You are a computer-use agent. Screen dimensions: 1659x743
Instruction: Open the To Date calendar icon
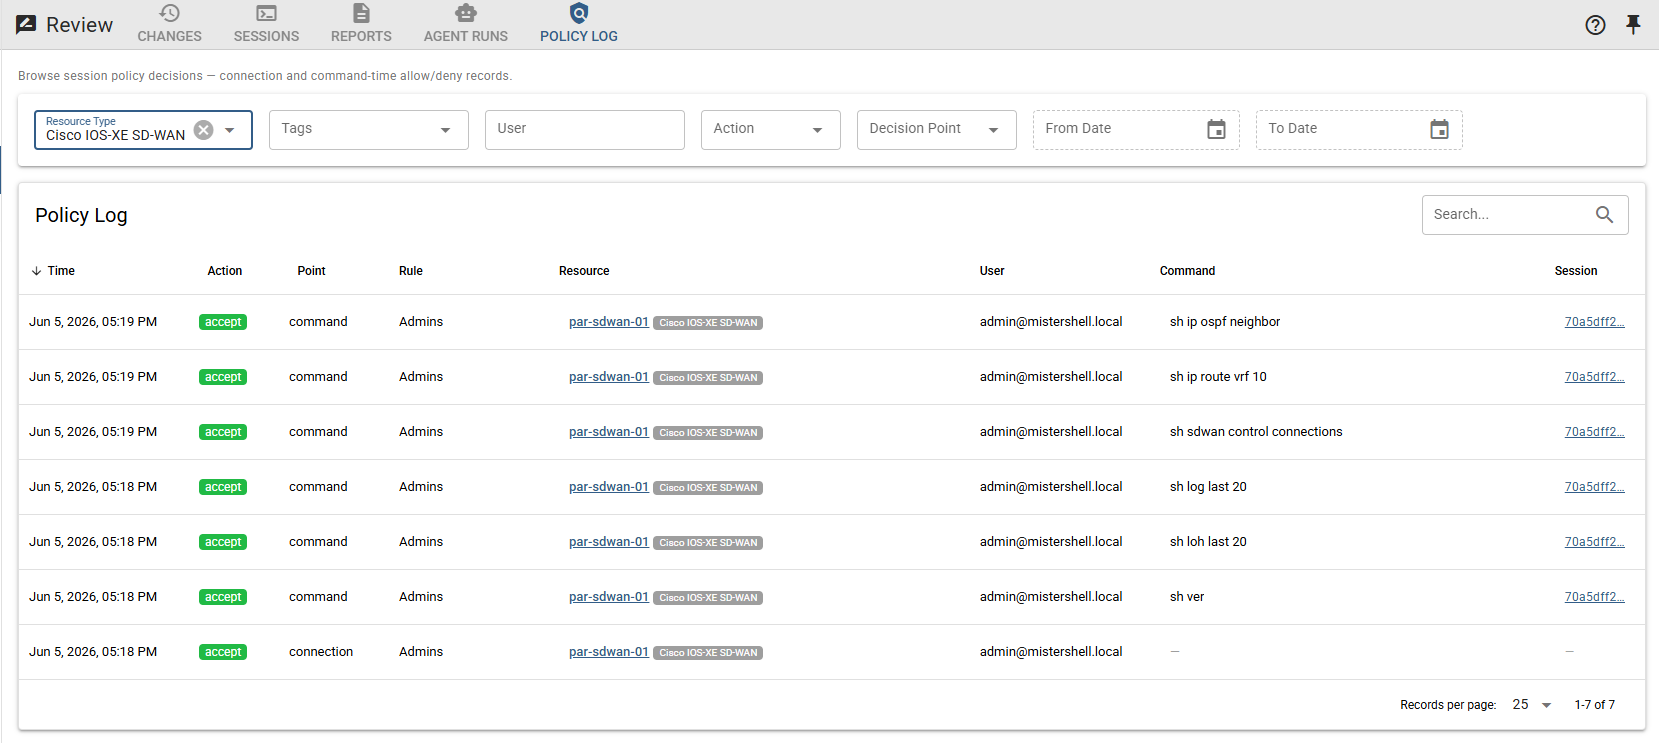click(x=1439, y=129)
